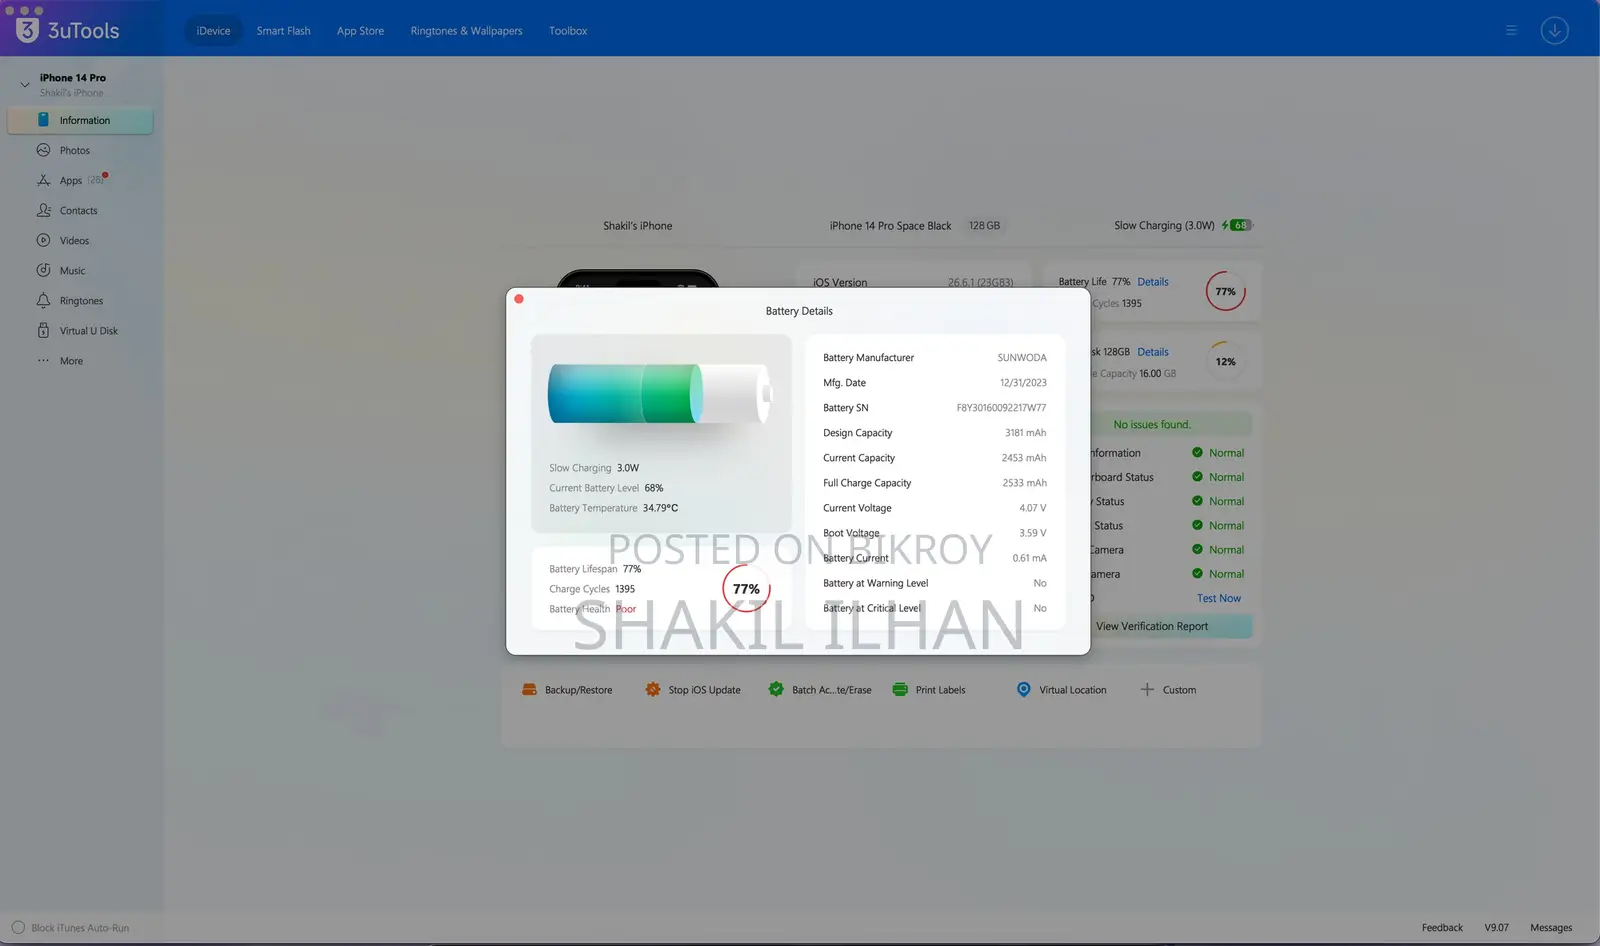The width and height of the screenshot is (1600, 946).
Task: Open disk 128GB Details link
Action: pos(1153,352)
